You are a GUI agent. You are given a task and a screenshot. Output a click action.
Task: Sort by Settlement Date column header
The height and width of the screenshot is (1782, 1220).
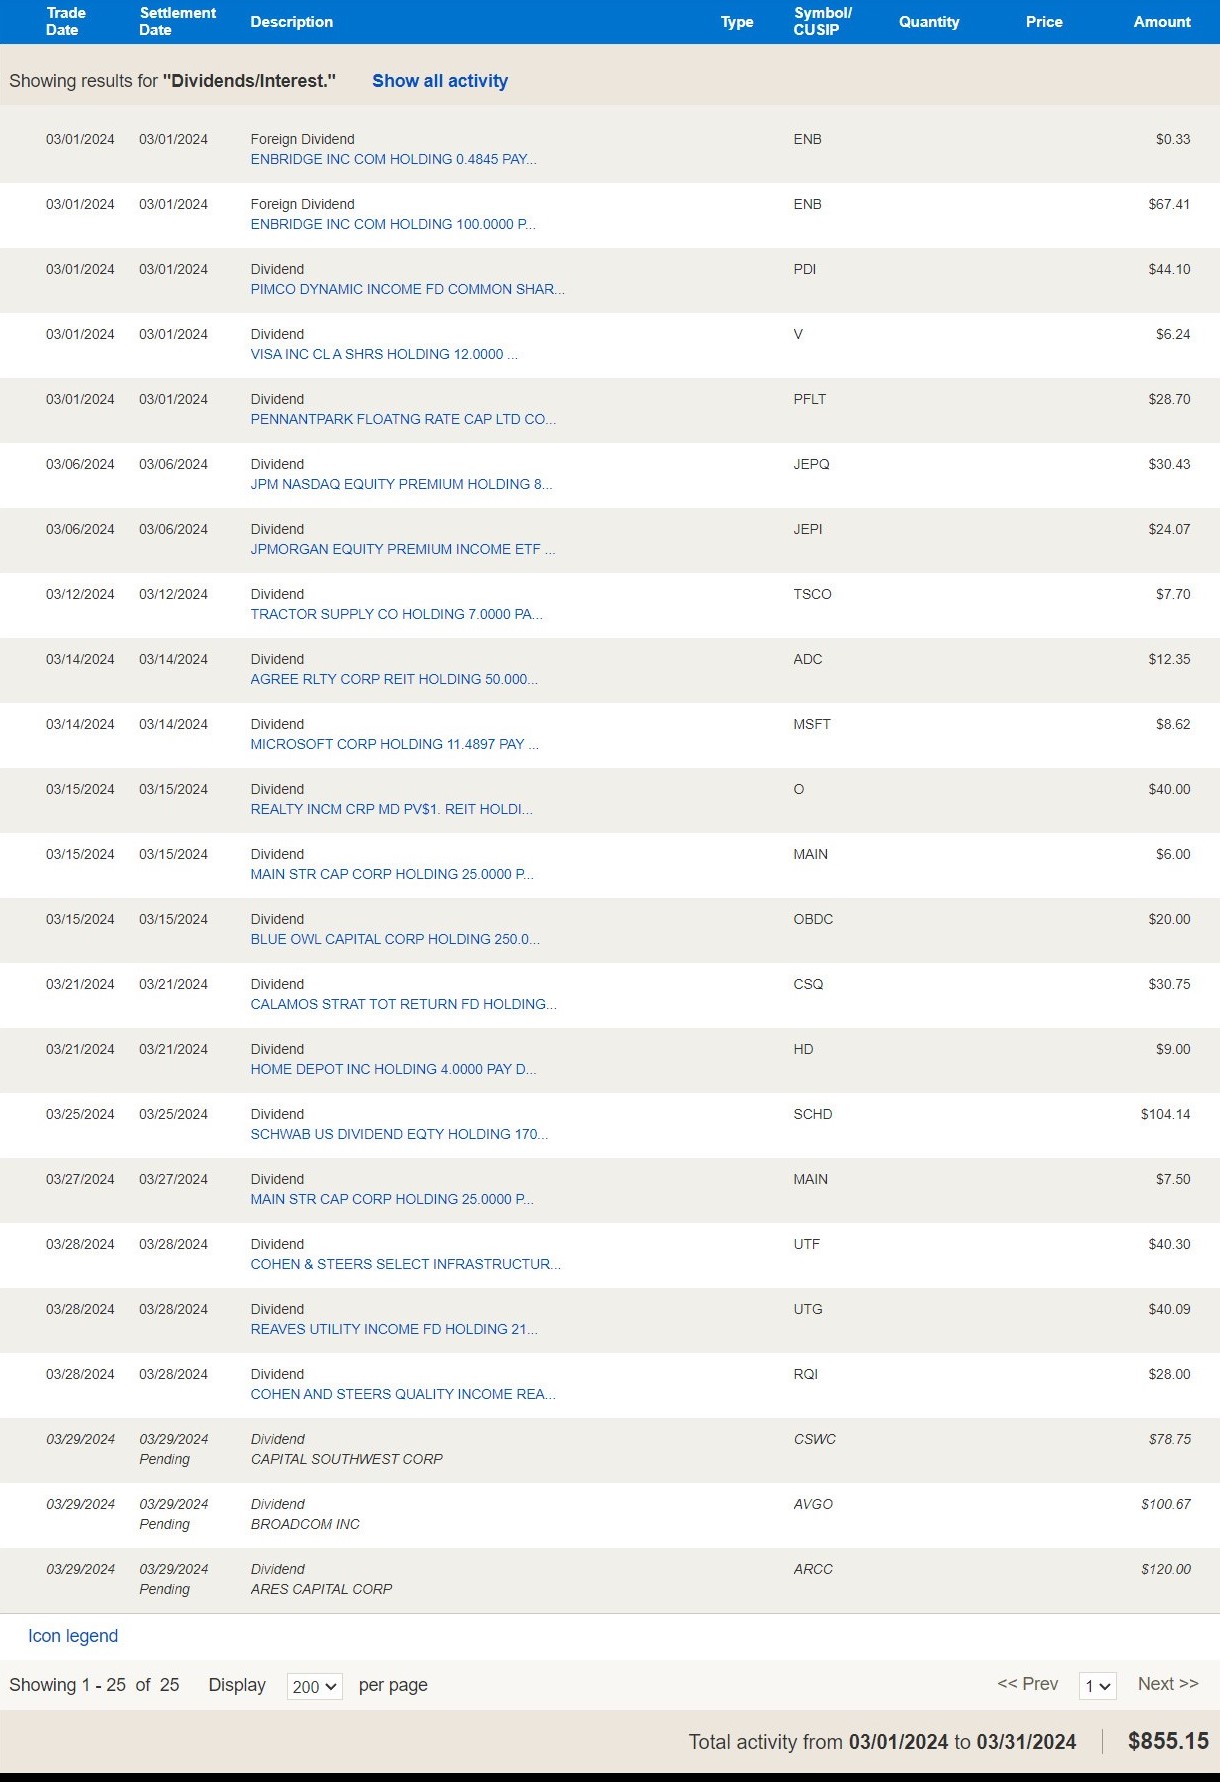pyautogui.click(x=177, y=21)
